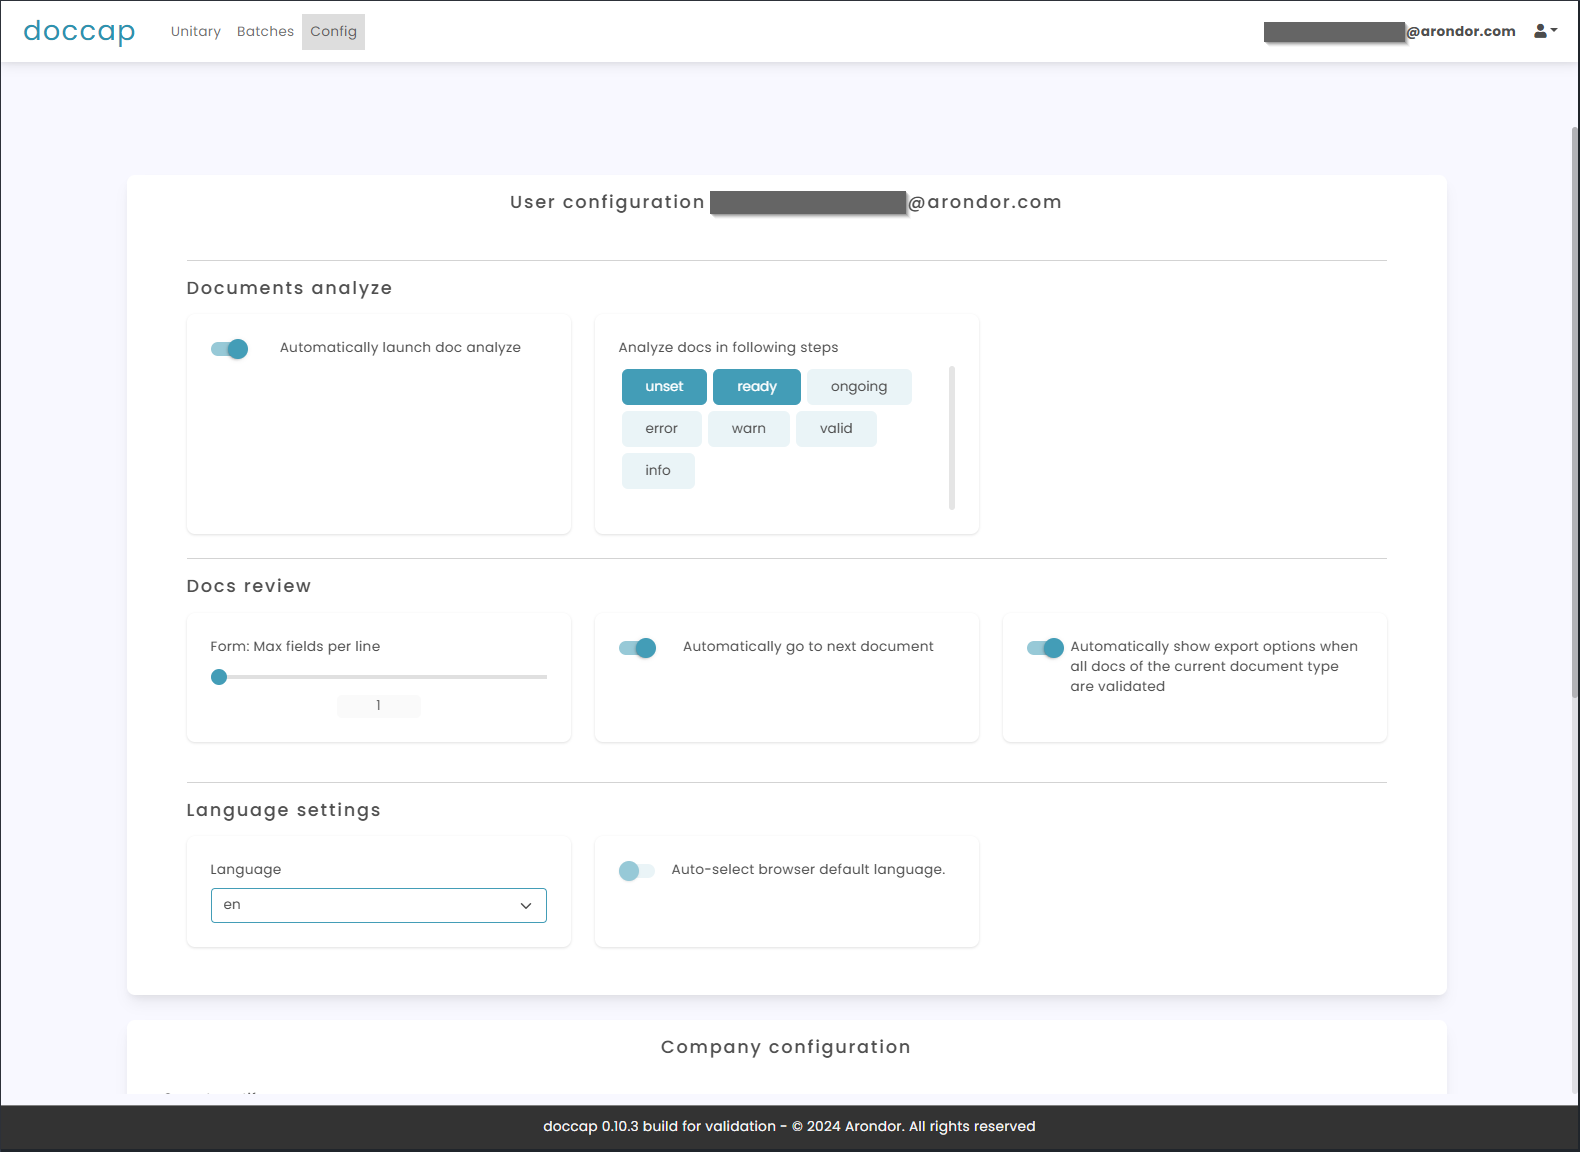
Task: Select the valid analyze step
Action: (x=836, y=429)
